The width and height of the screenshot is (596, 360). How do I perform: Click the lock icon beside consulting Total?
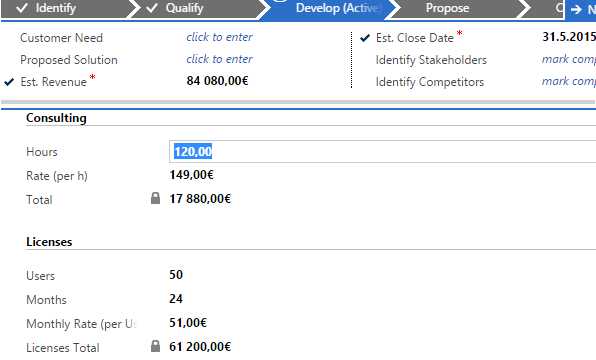(155, 198)
